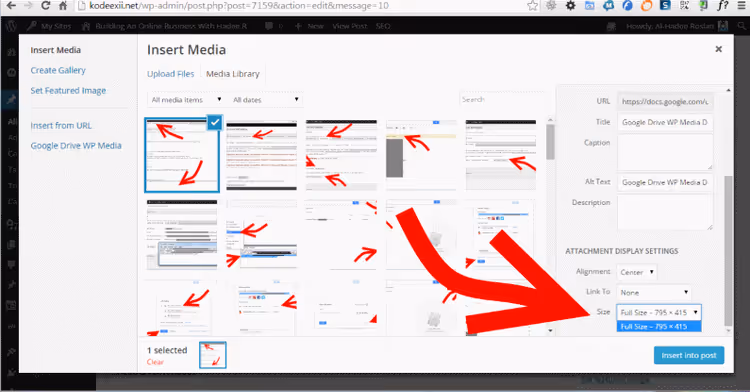Open the comments bubble in admin bar
Image resolution: width=750 pixels, height=392 pixels.
[x=273, y=26]
